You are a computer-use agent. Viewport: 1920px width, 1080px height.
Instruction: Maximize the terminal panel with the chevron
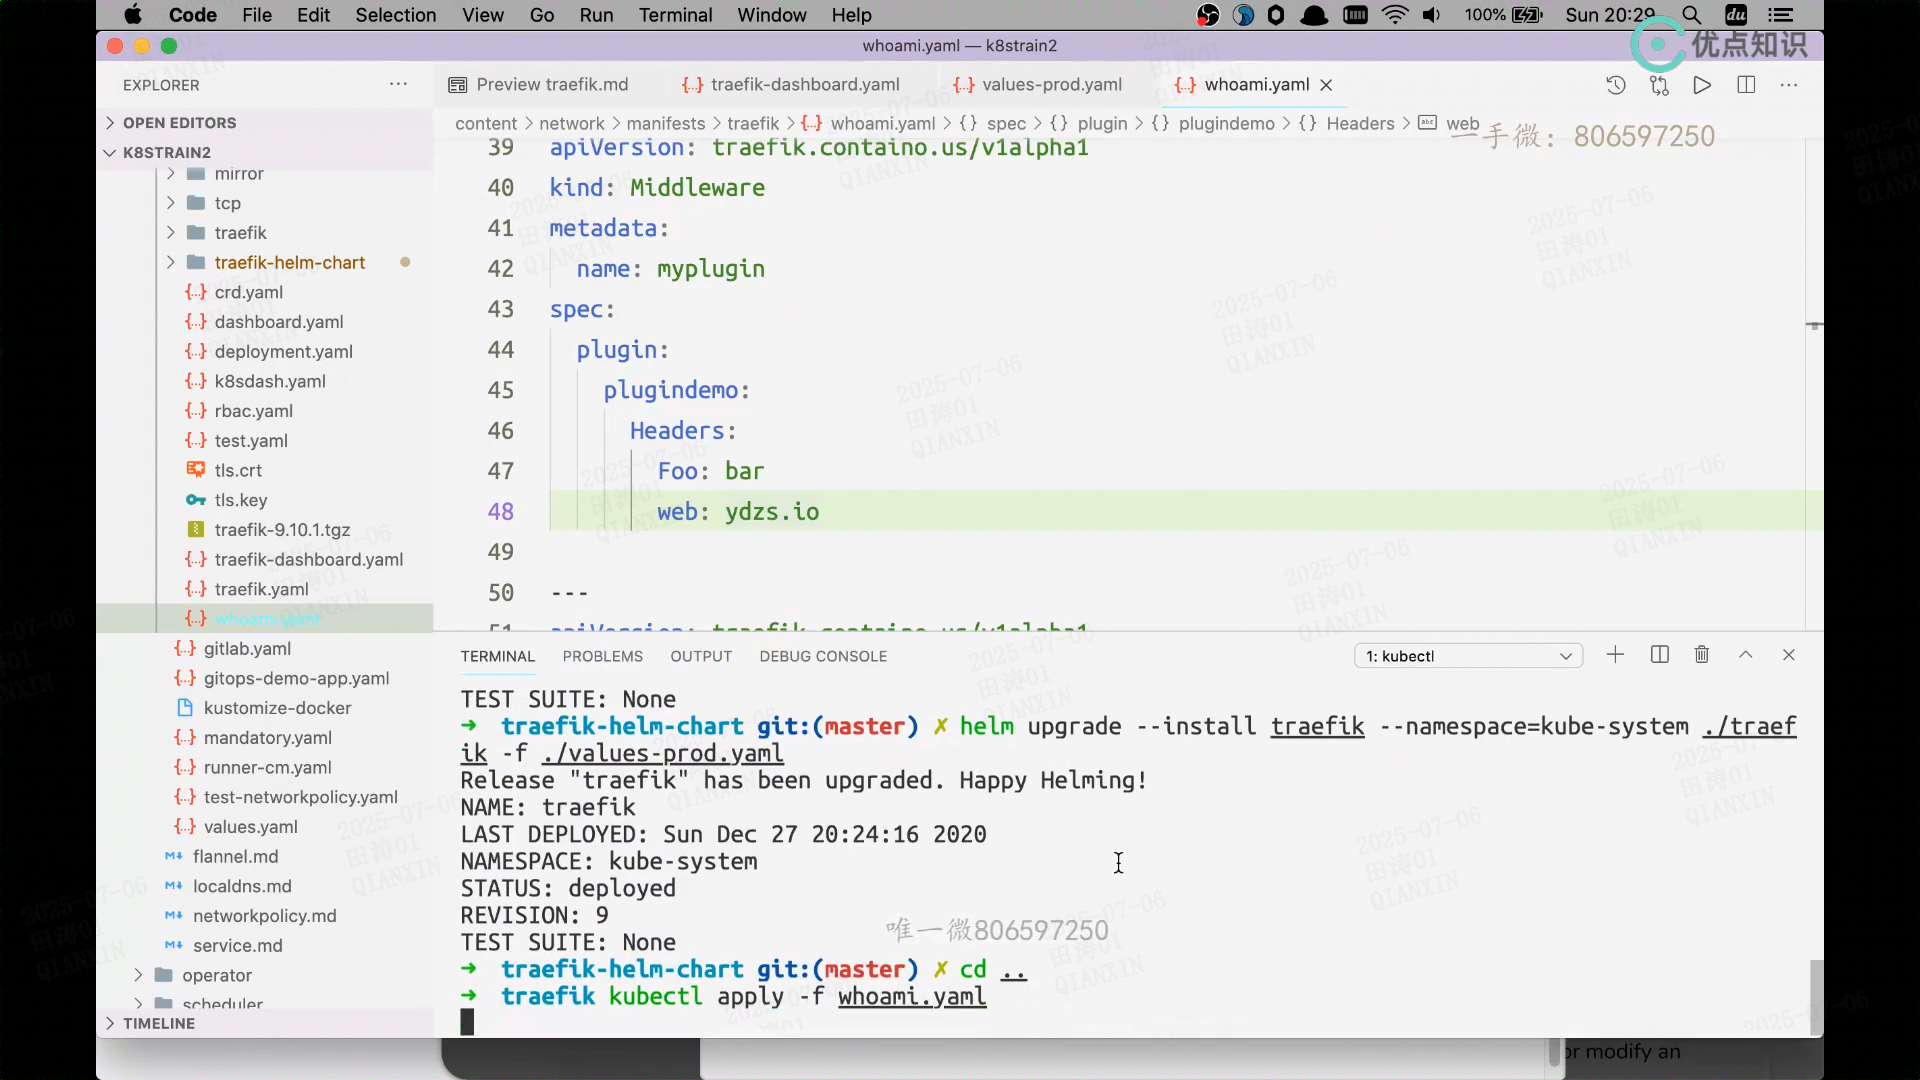click(1746, 655)
